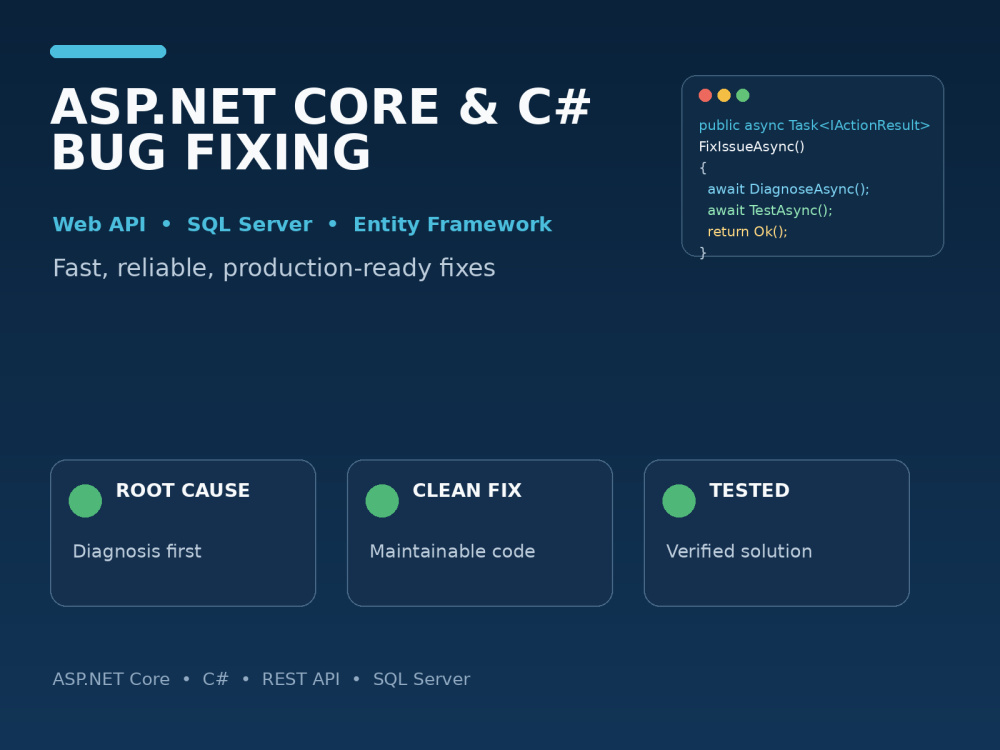Select the Web API label
Viewport: 1000px width, 750px height.
coord(99,224)
